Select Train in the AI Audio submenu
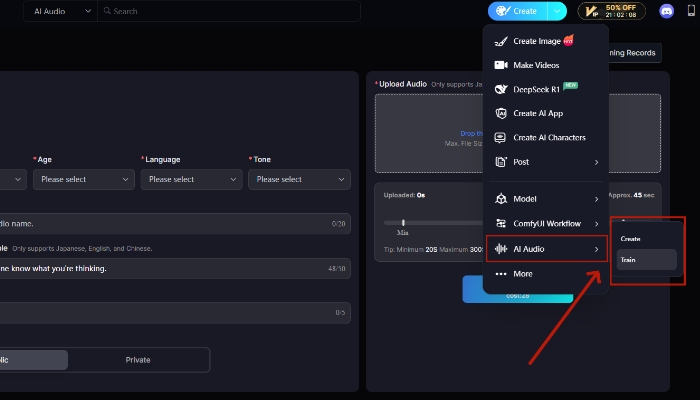The image size is (700, 400). pyautogui.click(x=646, y=259)
